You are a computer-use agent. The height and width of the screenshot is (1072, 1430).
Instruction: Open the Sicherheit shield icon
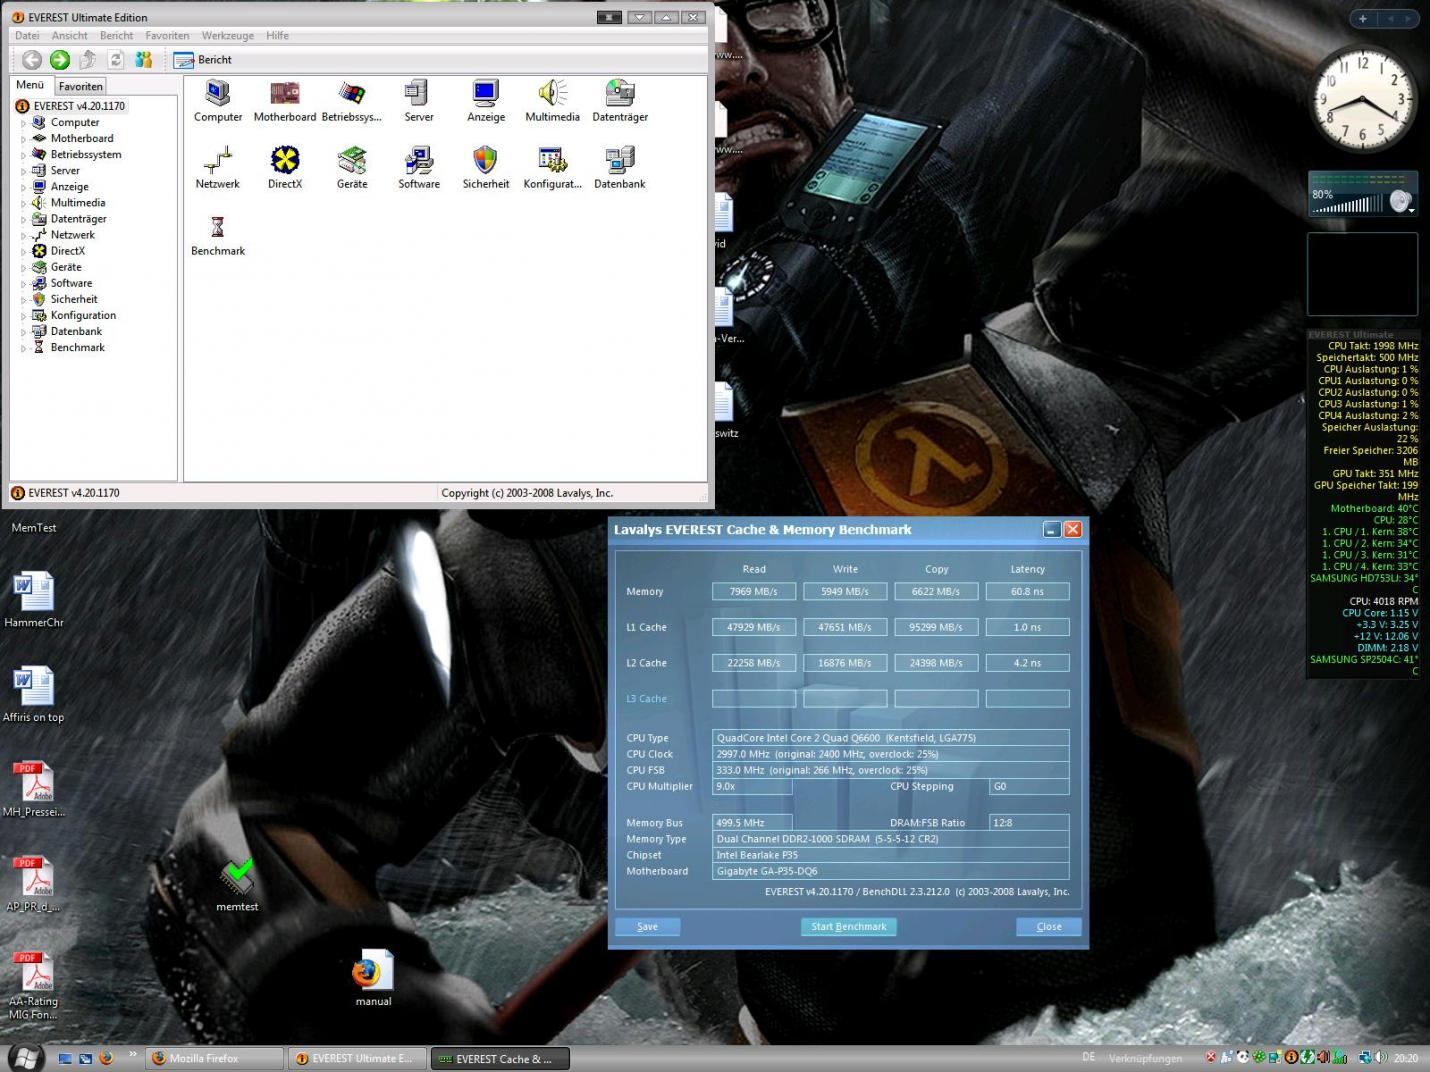486,168
